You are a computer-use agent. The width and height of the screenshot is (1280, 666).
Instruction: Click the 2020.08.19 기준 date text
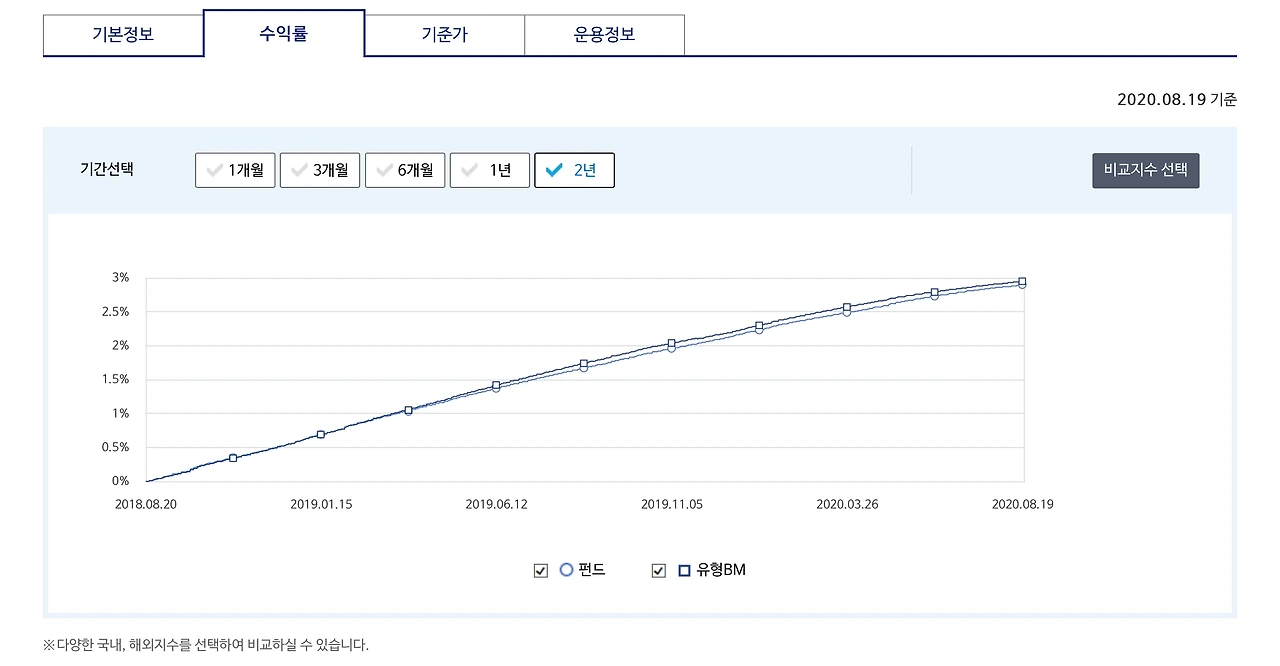[1177, 99]
